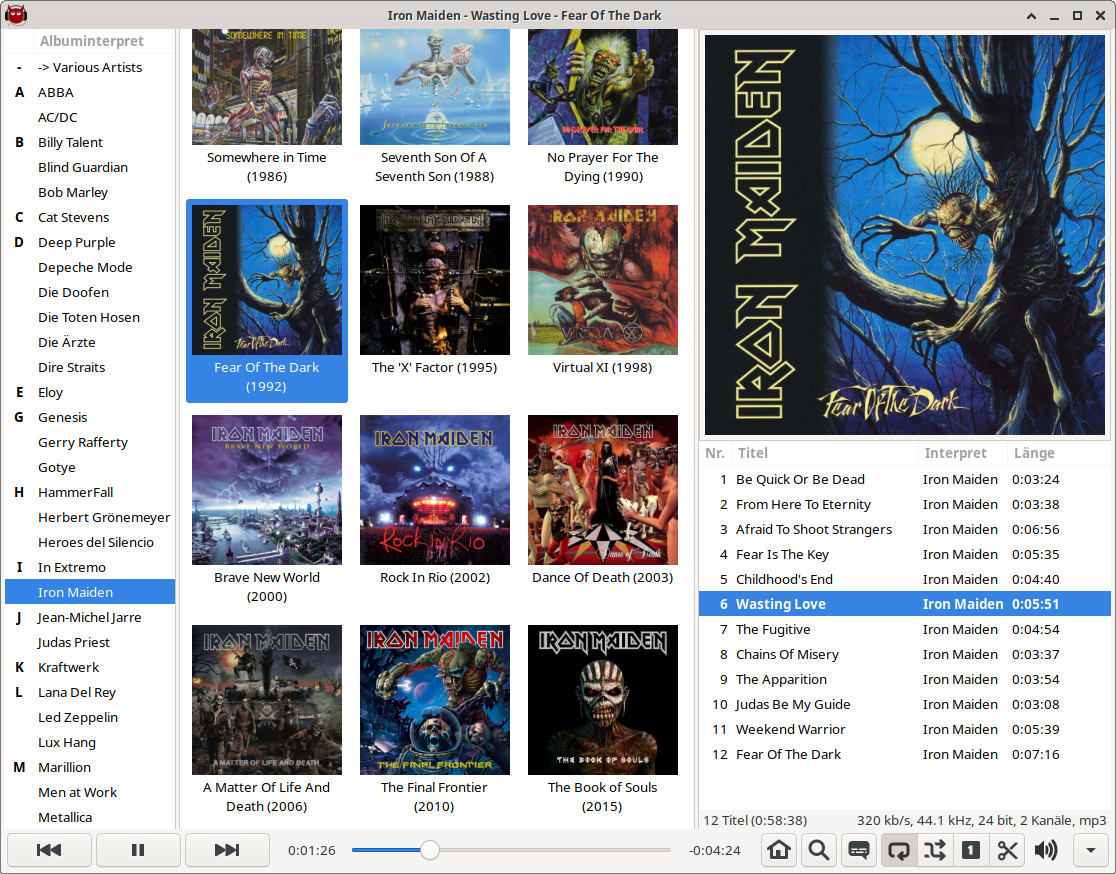The image size is (1116, 874).
Task: Open the search function
Action: click(x=818, y=850)
